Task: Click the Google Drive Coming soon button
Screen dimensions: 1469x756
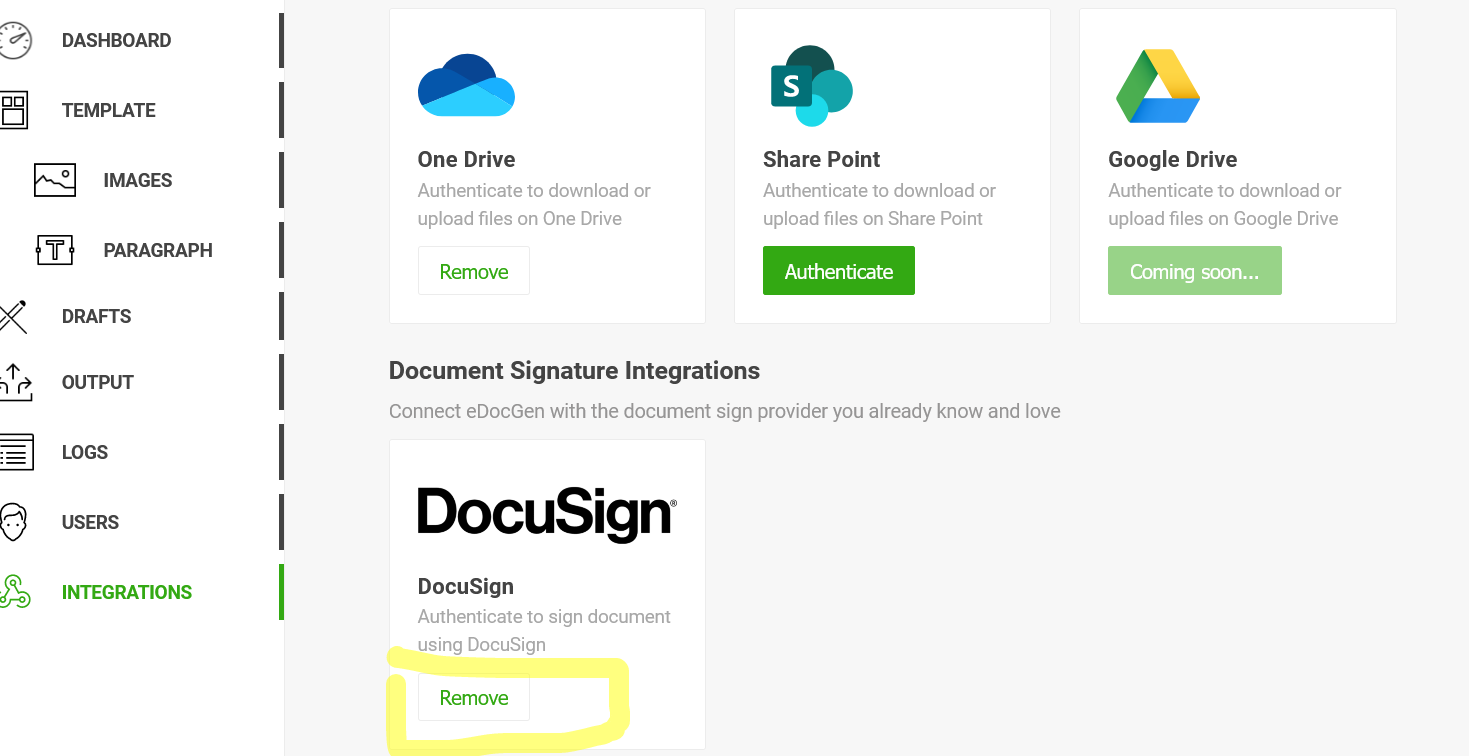Action: coord(1195,271)
